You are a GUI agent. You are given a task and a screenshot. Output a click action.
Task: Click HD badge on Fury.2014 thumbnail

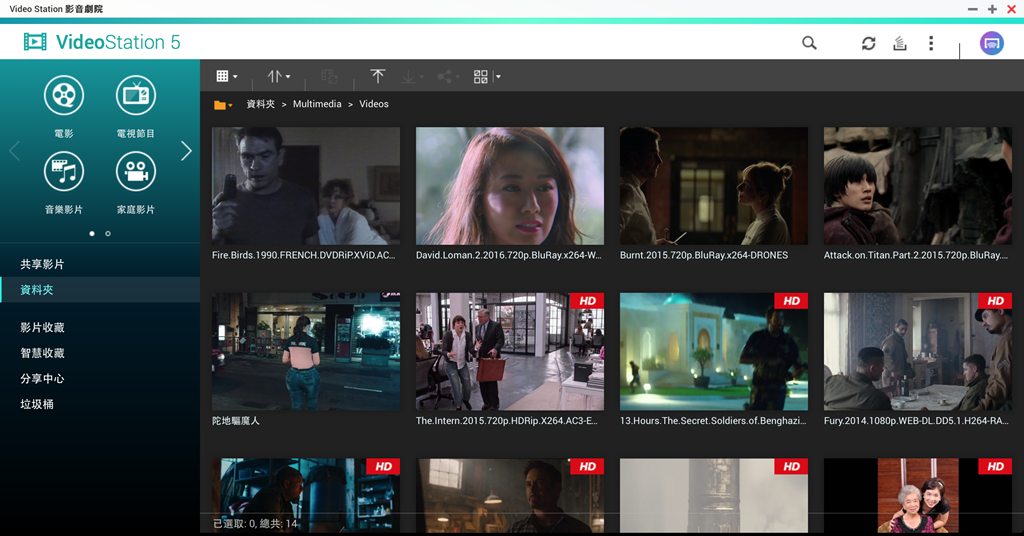point(995,301)
